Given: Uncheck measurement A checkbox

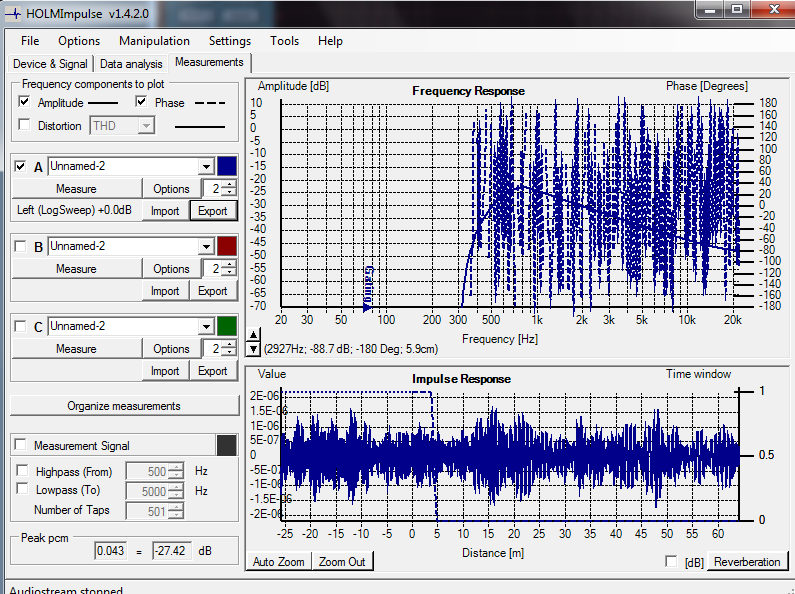Looking at the screenshot, I should pos(20,166).
